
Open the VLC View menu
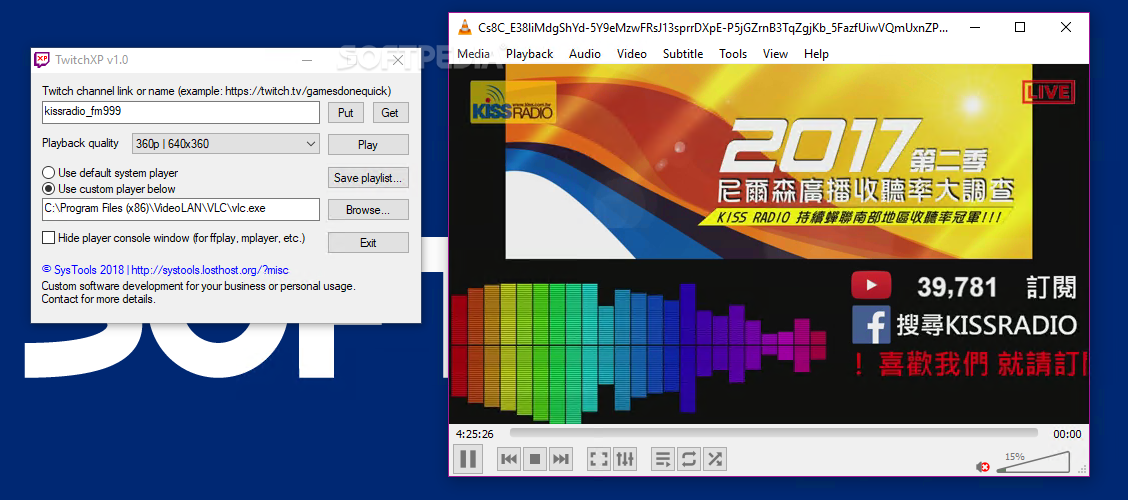(776, 54)
